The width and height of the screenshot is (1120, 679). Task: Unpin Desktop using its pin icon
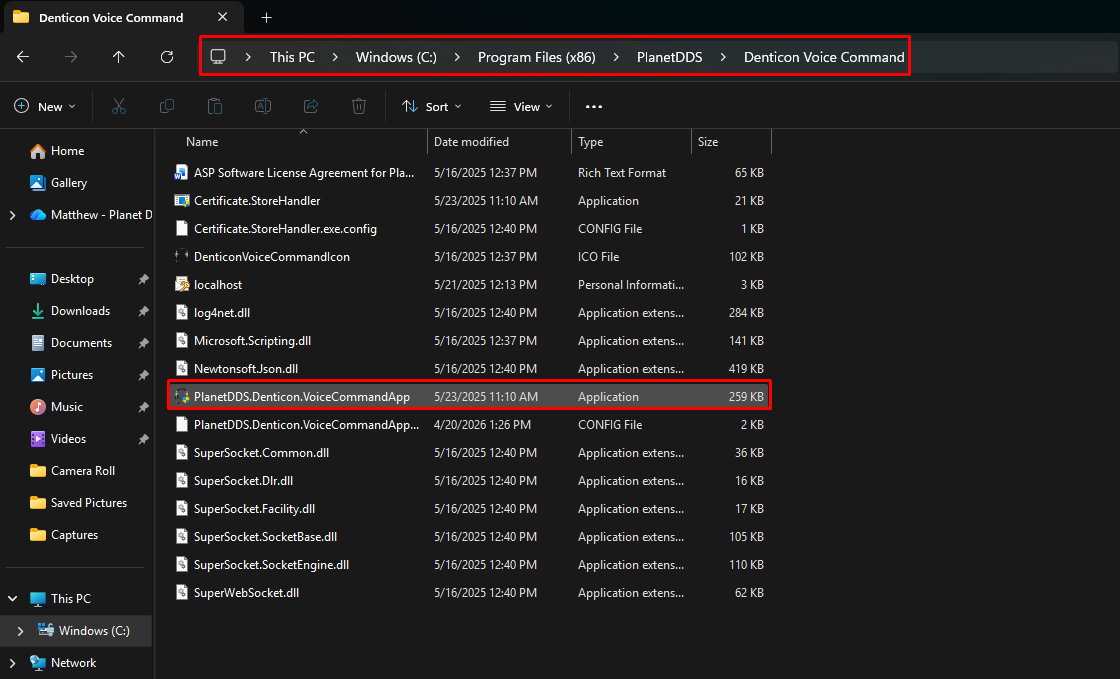[x=143, y=279]
